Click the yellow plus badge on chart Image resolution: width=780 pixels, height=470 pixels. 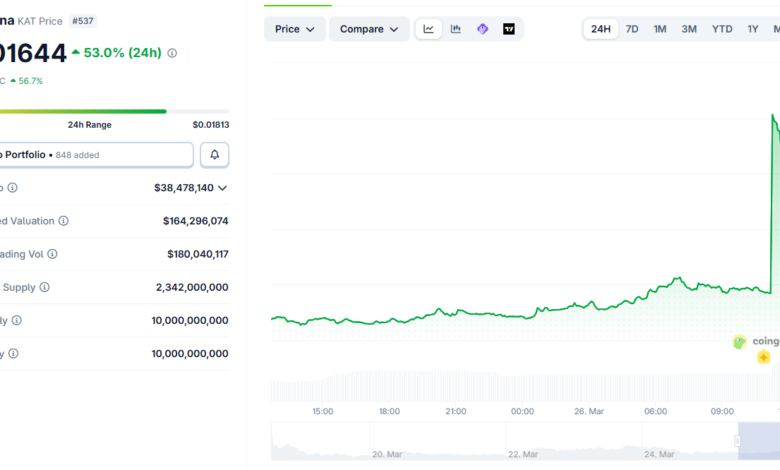(x=764, y=357)
